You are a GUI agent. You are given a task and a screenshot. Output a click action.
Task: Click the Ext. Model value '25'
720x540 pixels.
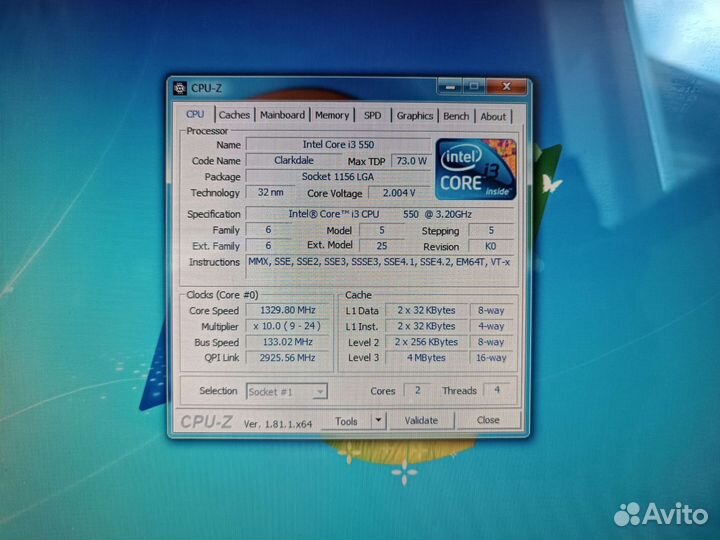point(382,246)
